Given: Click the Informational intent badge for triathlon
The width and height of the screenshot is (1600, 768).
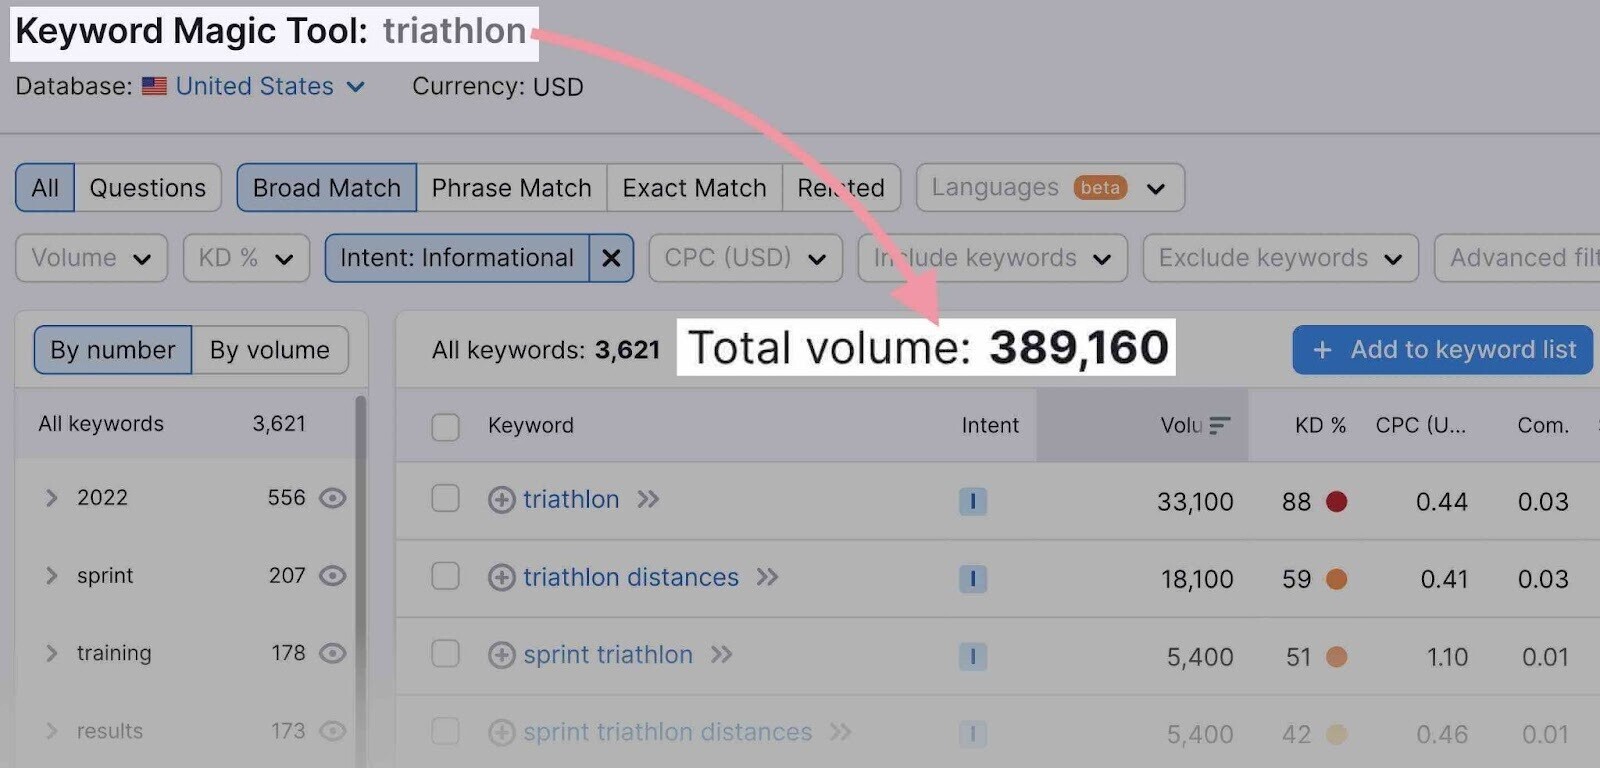Looking at the screenshot, I should (x=973, y=501).
